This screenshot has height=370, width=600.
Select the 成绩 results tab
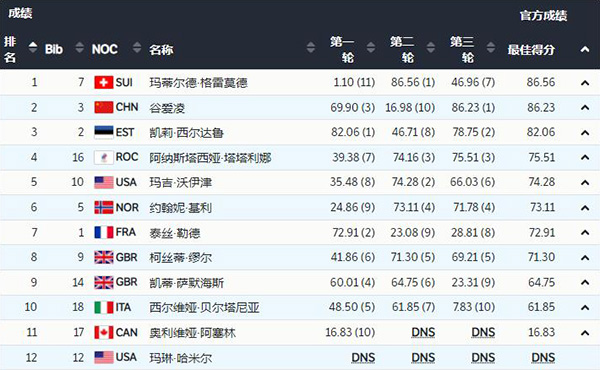[x=20, y=13]
